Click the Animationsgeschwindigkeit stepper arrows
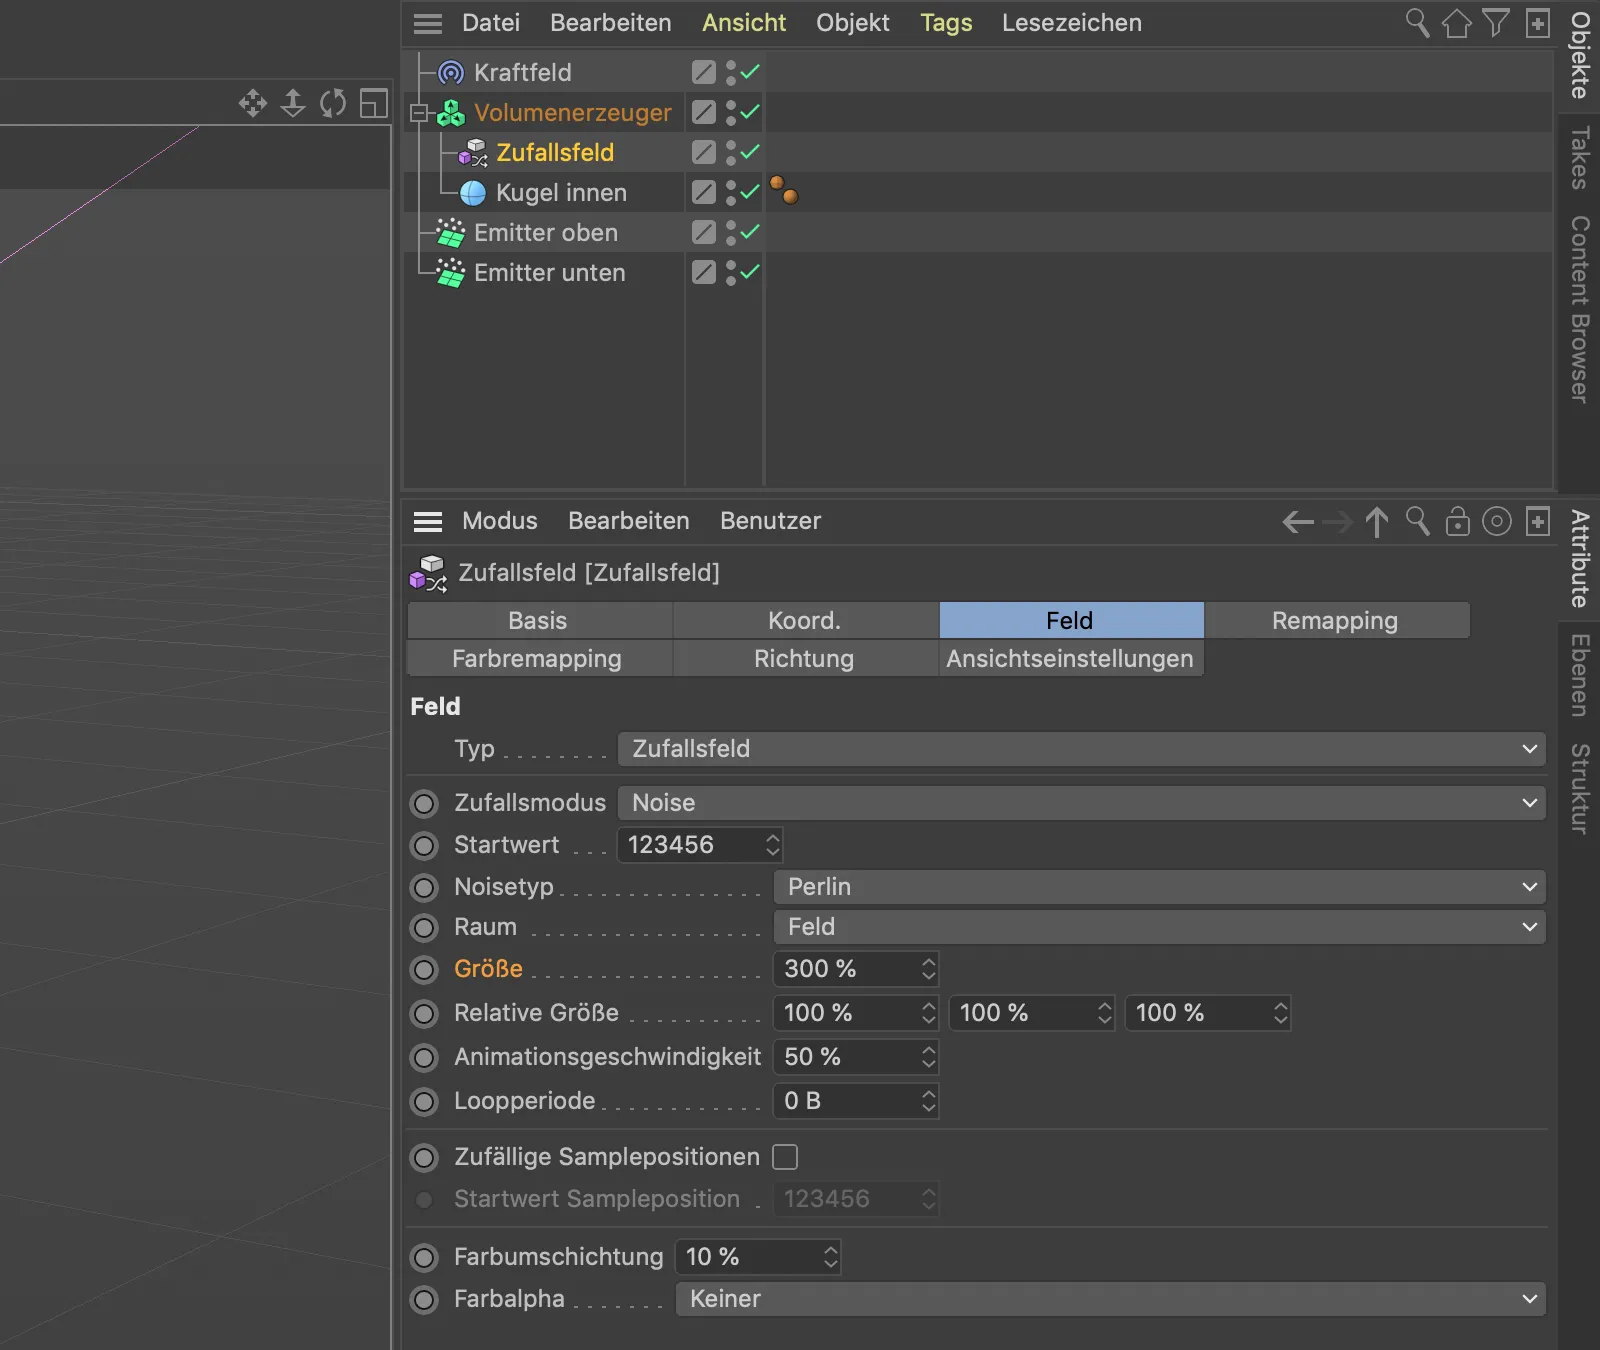1600x1350 pixels. point(929,1057)
